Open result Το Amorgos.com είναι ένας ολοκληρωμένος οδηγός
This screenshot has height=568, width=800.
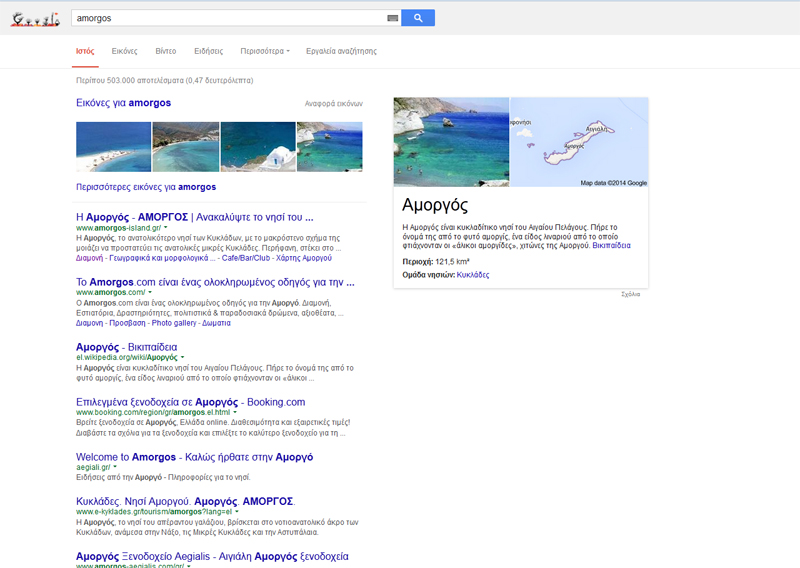[215, 282]
